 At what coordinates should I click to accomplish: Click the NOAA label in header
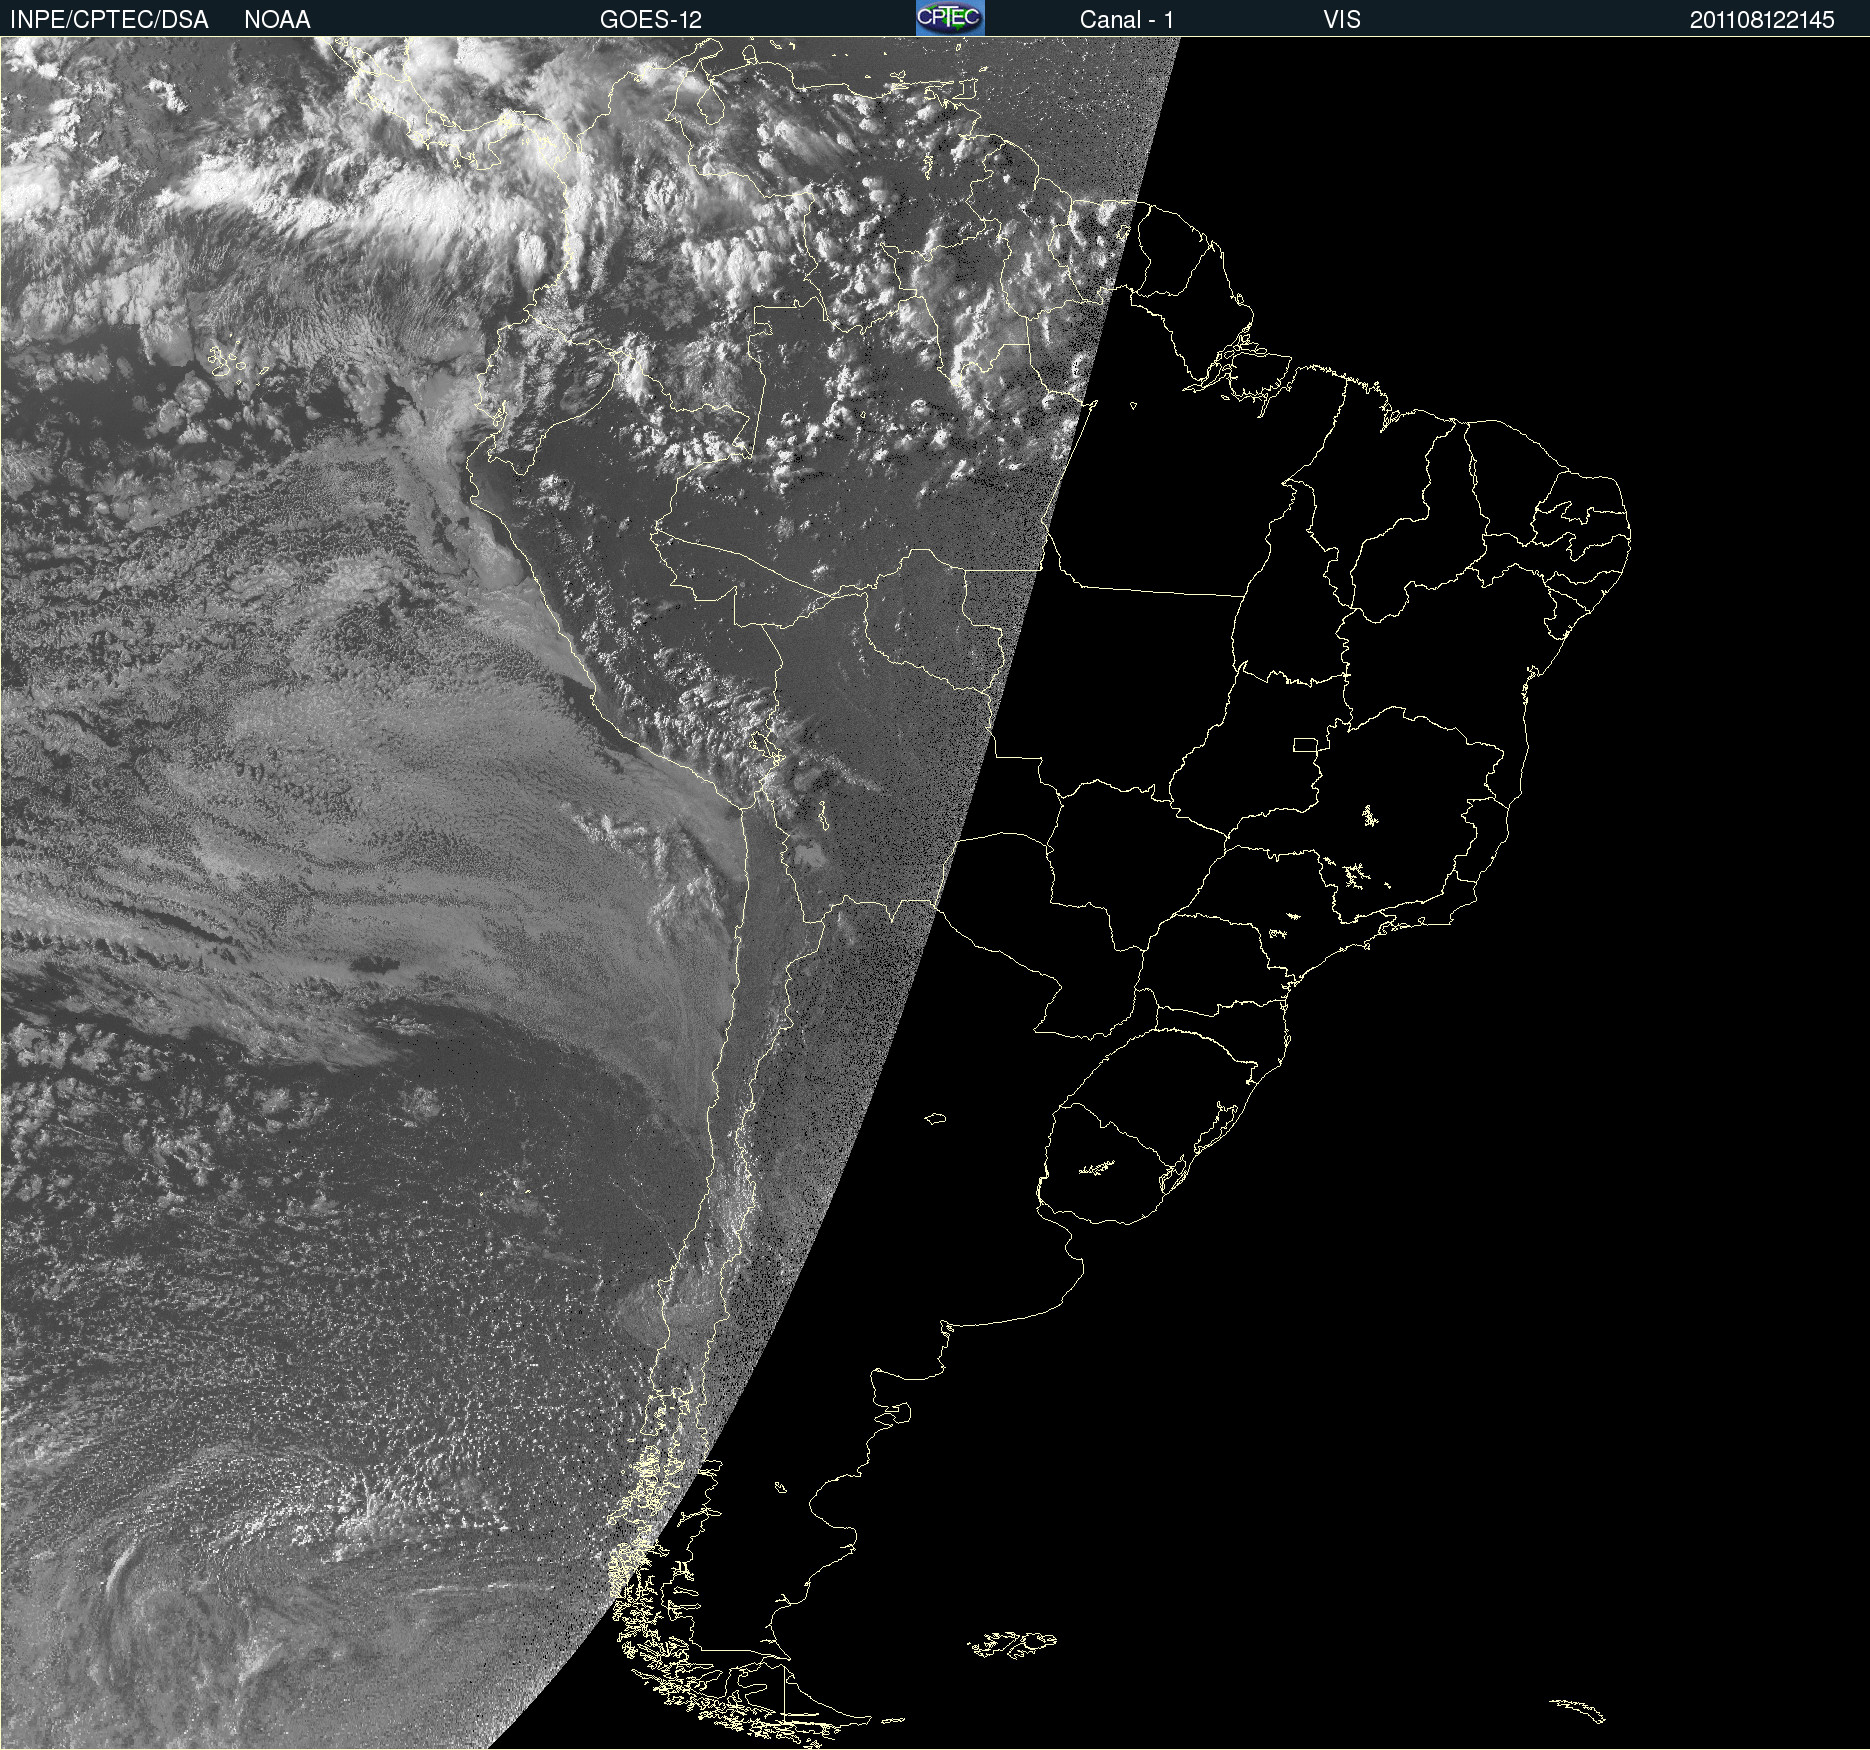point(277,20)
